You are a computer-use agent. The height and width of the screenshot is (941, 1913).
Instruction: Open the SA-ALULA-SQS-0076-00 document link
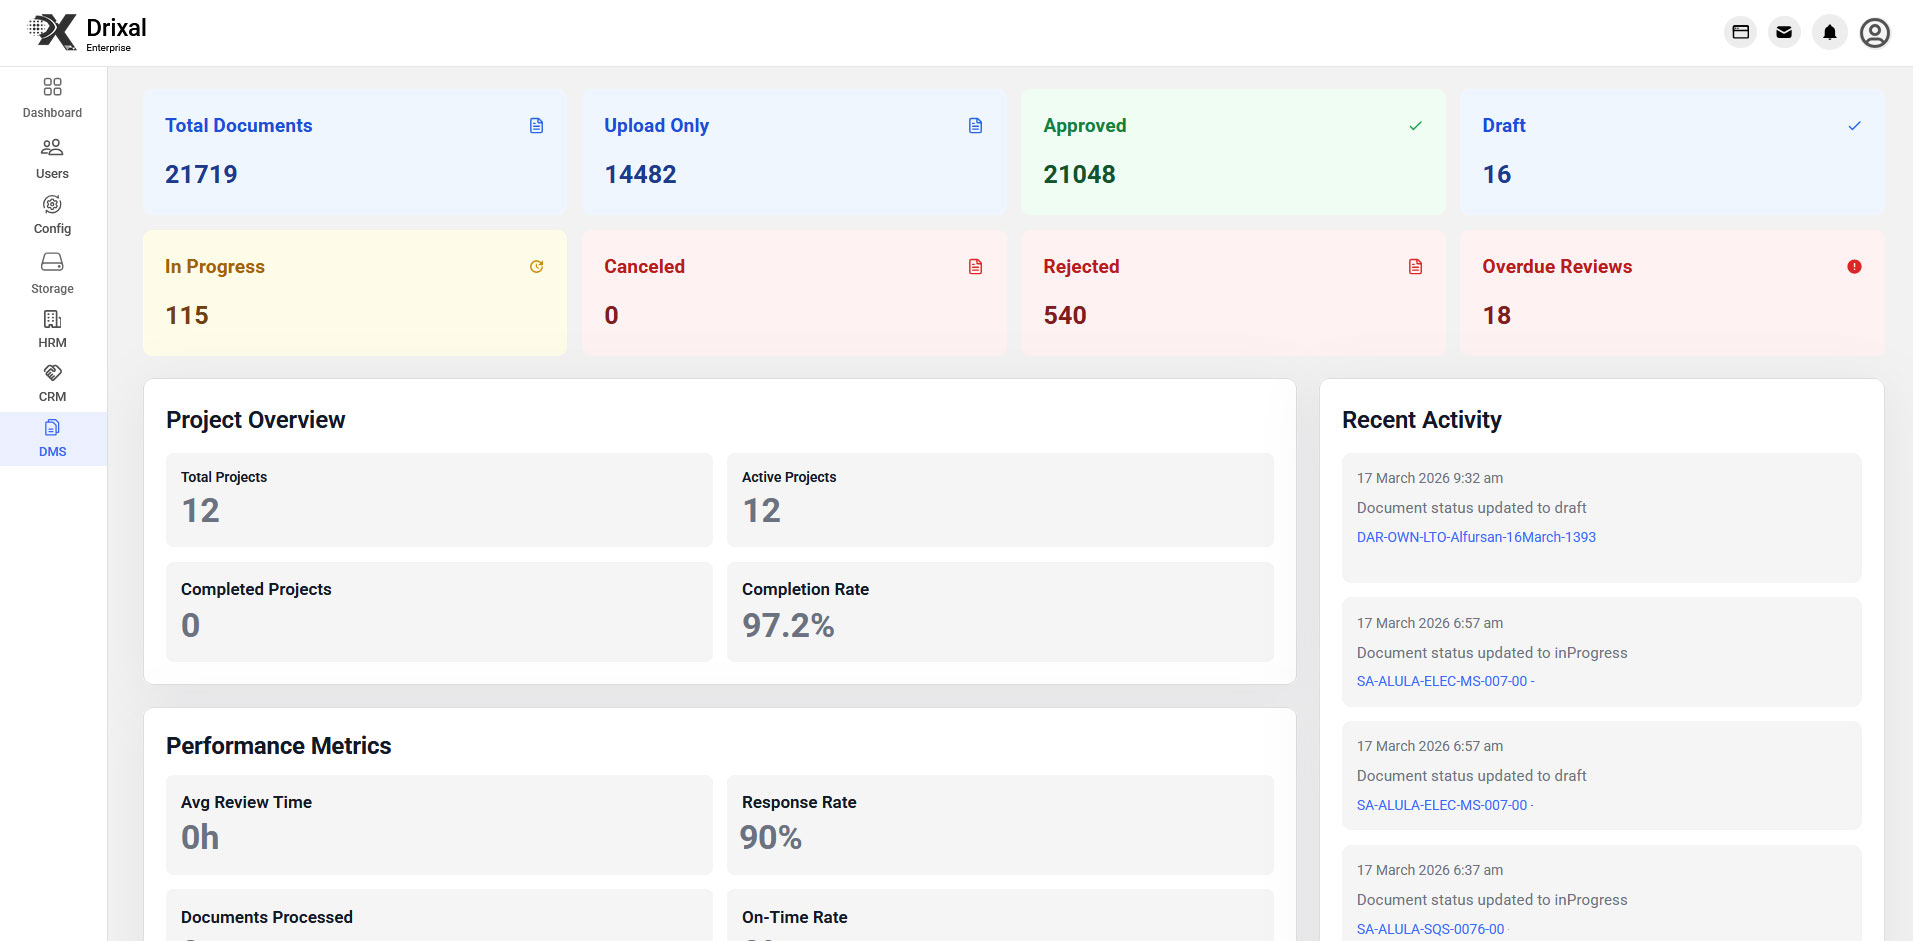click(x=1430, y=929)
